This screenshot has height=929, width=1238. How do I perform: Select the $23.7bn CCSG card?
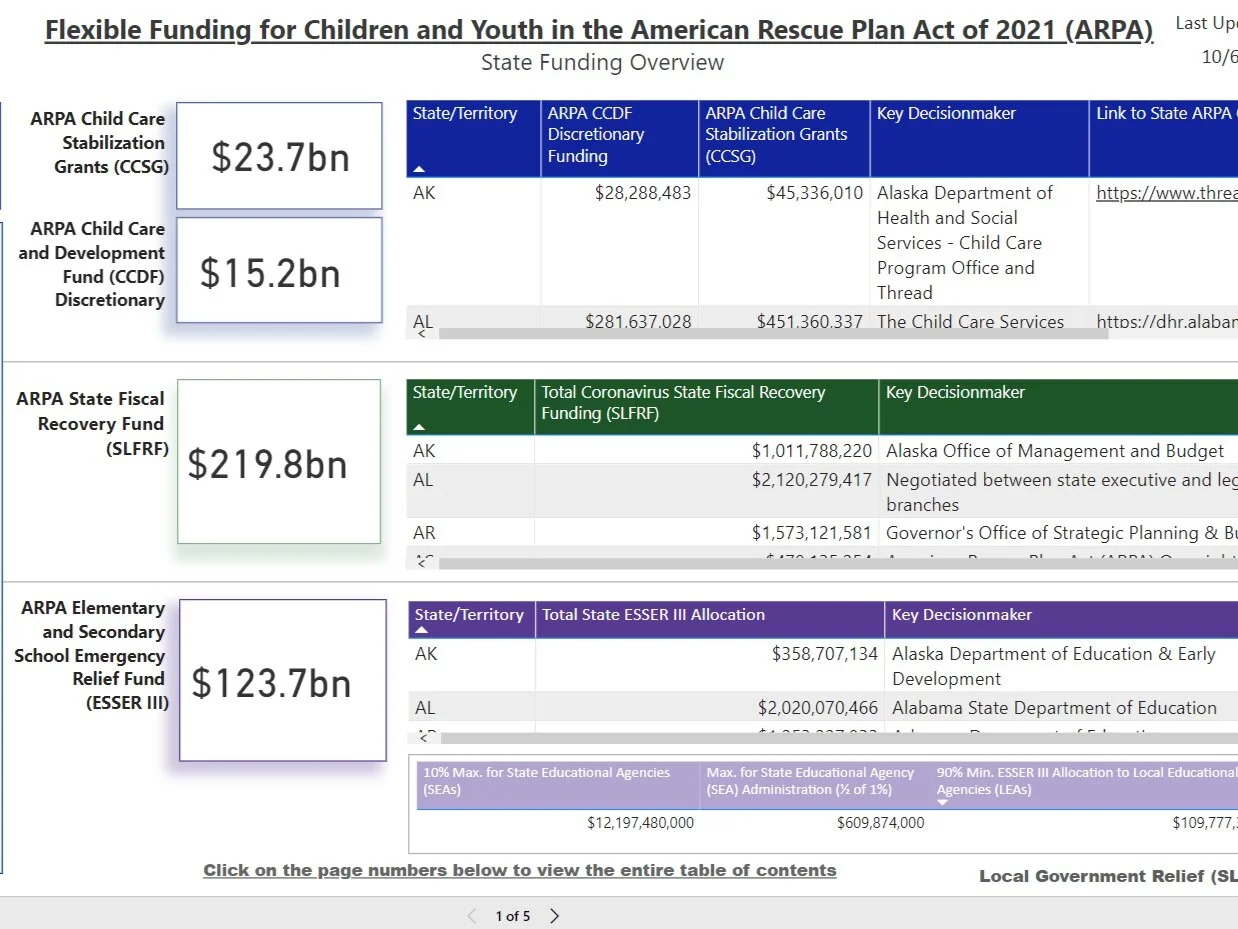coord(278,155)
